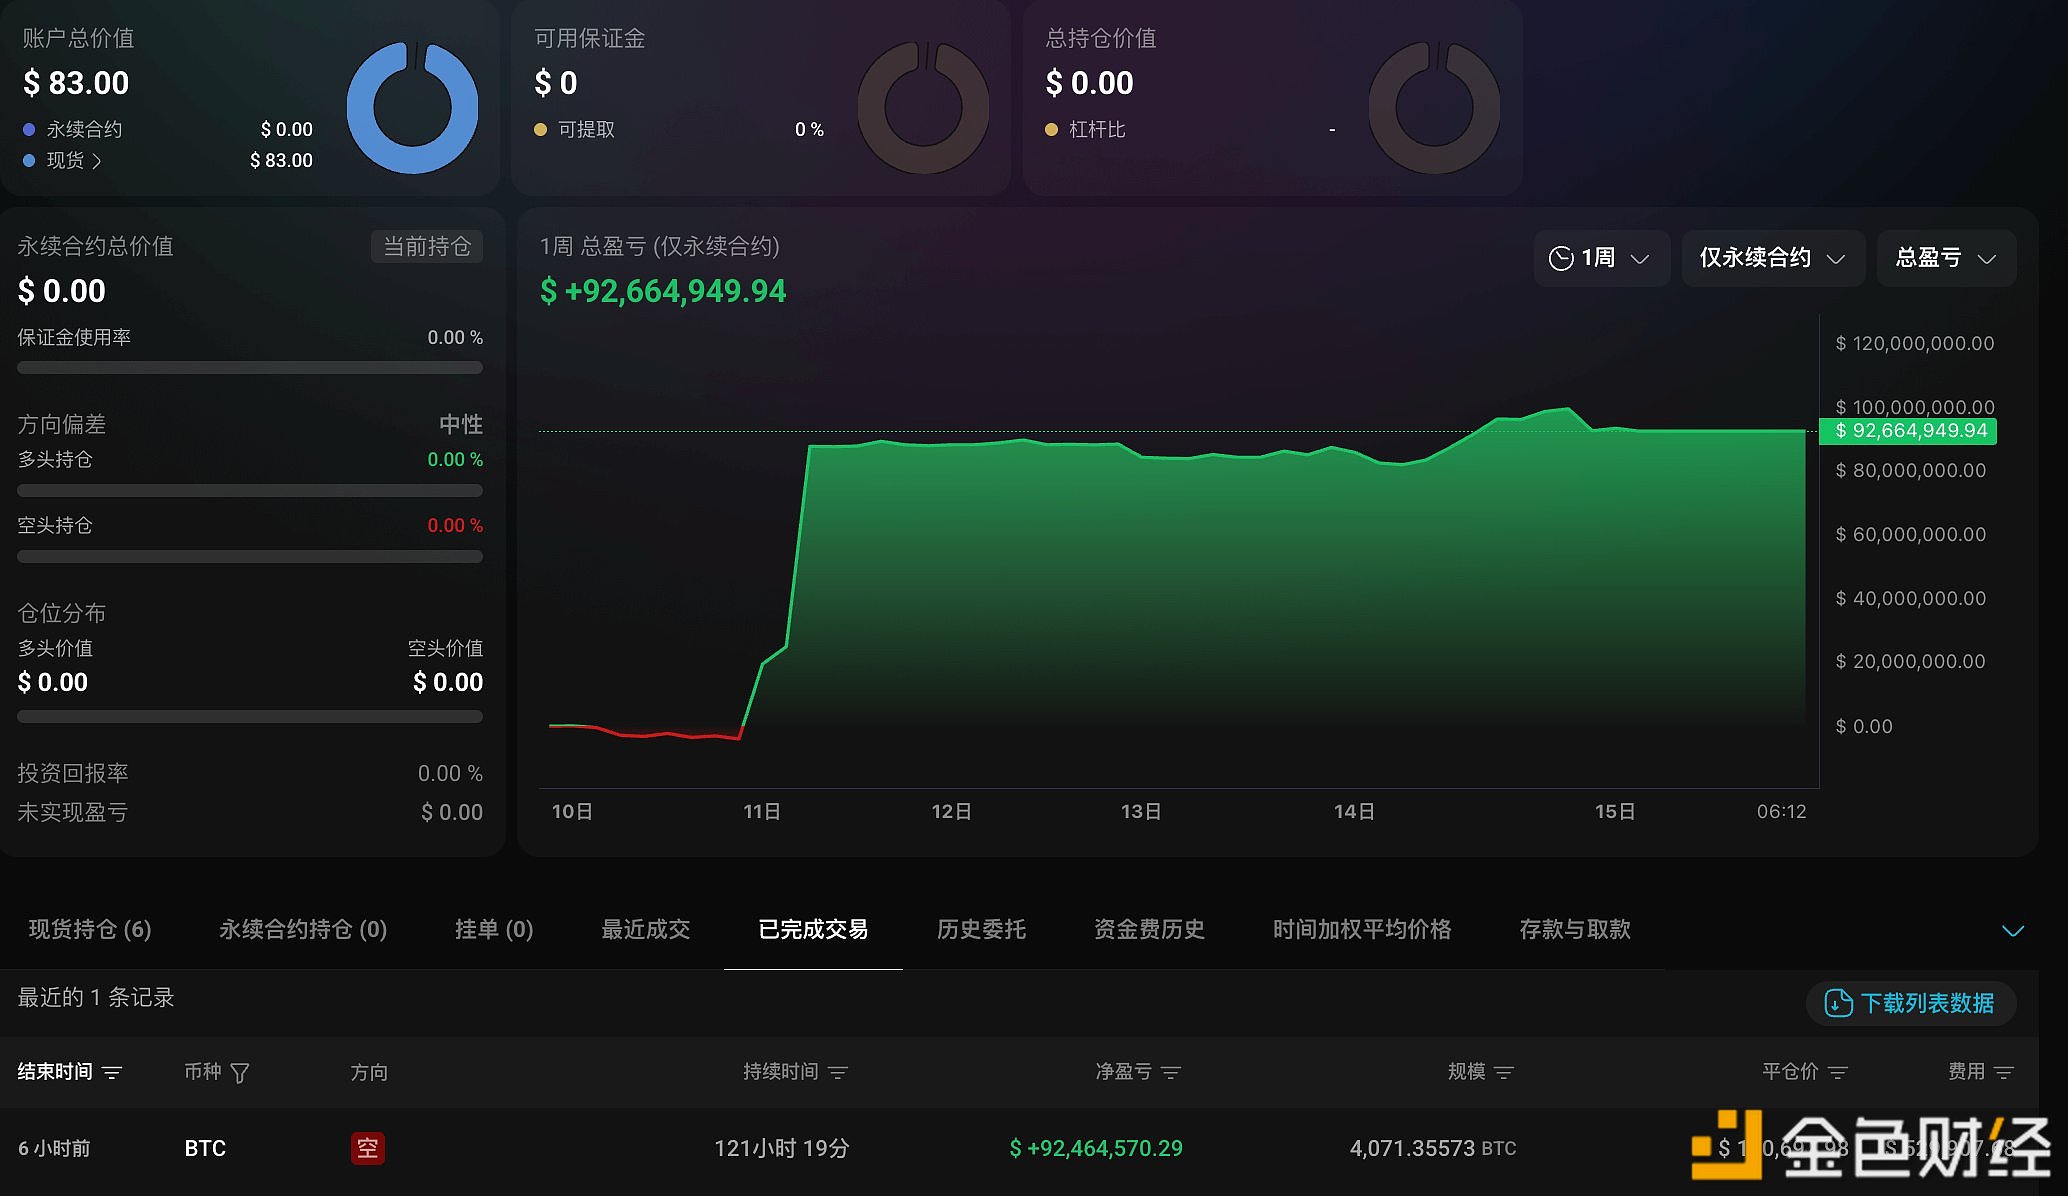Open the 仅永续合约 dropdown
Screen dimensions: 2068x1196
(1772, 258)
